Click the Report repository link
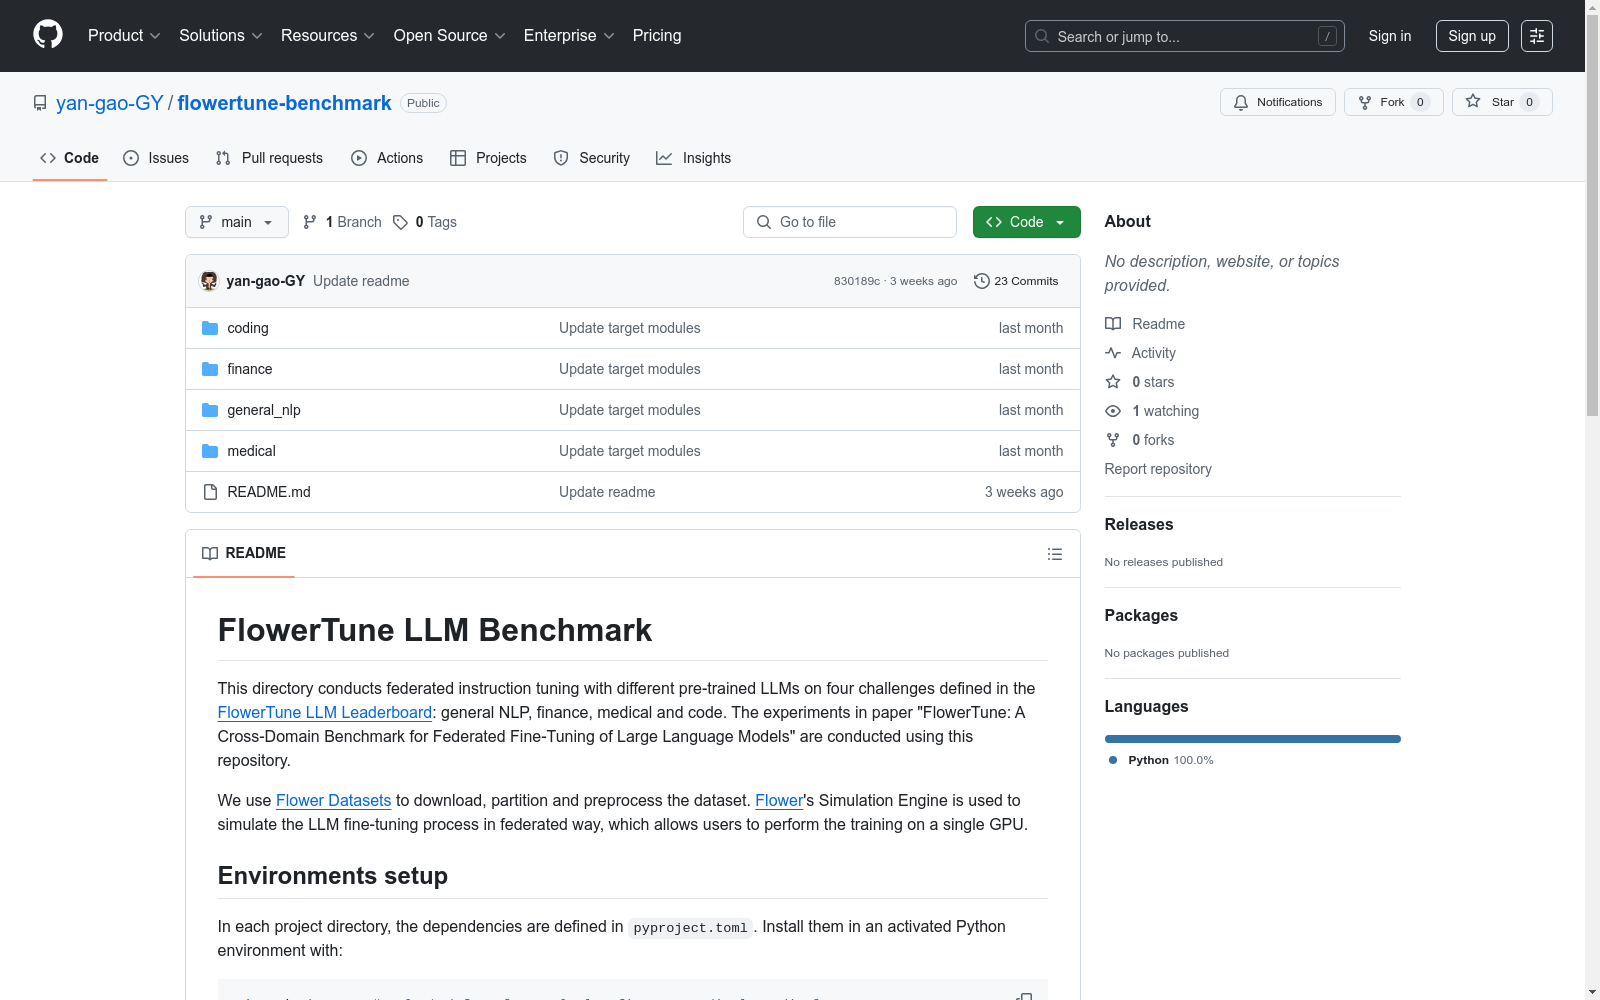This screenshot has width=1600, height=1000. [x=1158, y=469]
